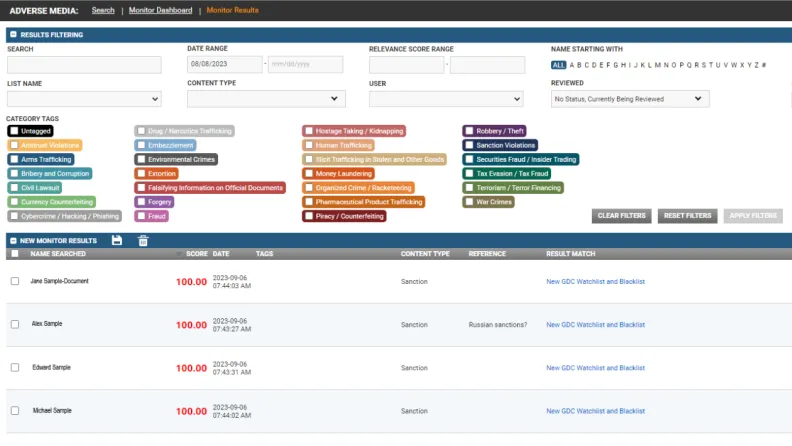Select the ALL name-starting-with filter
Screen dimensions: 792x446
click(558, 65)
